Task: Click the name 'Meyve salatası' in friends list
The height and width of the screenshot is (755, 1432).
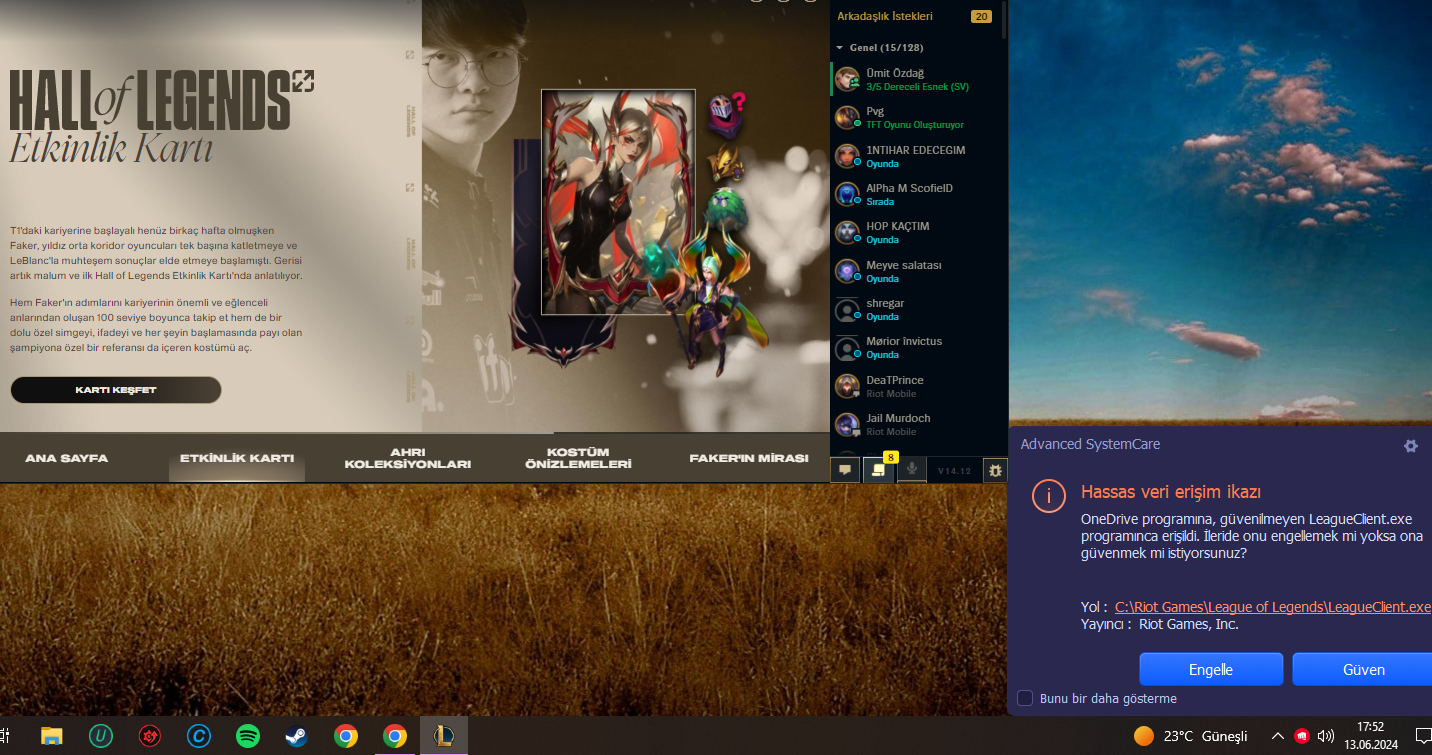Action: 904,265
